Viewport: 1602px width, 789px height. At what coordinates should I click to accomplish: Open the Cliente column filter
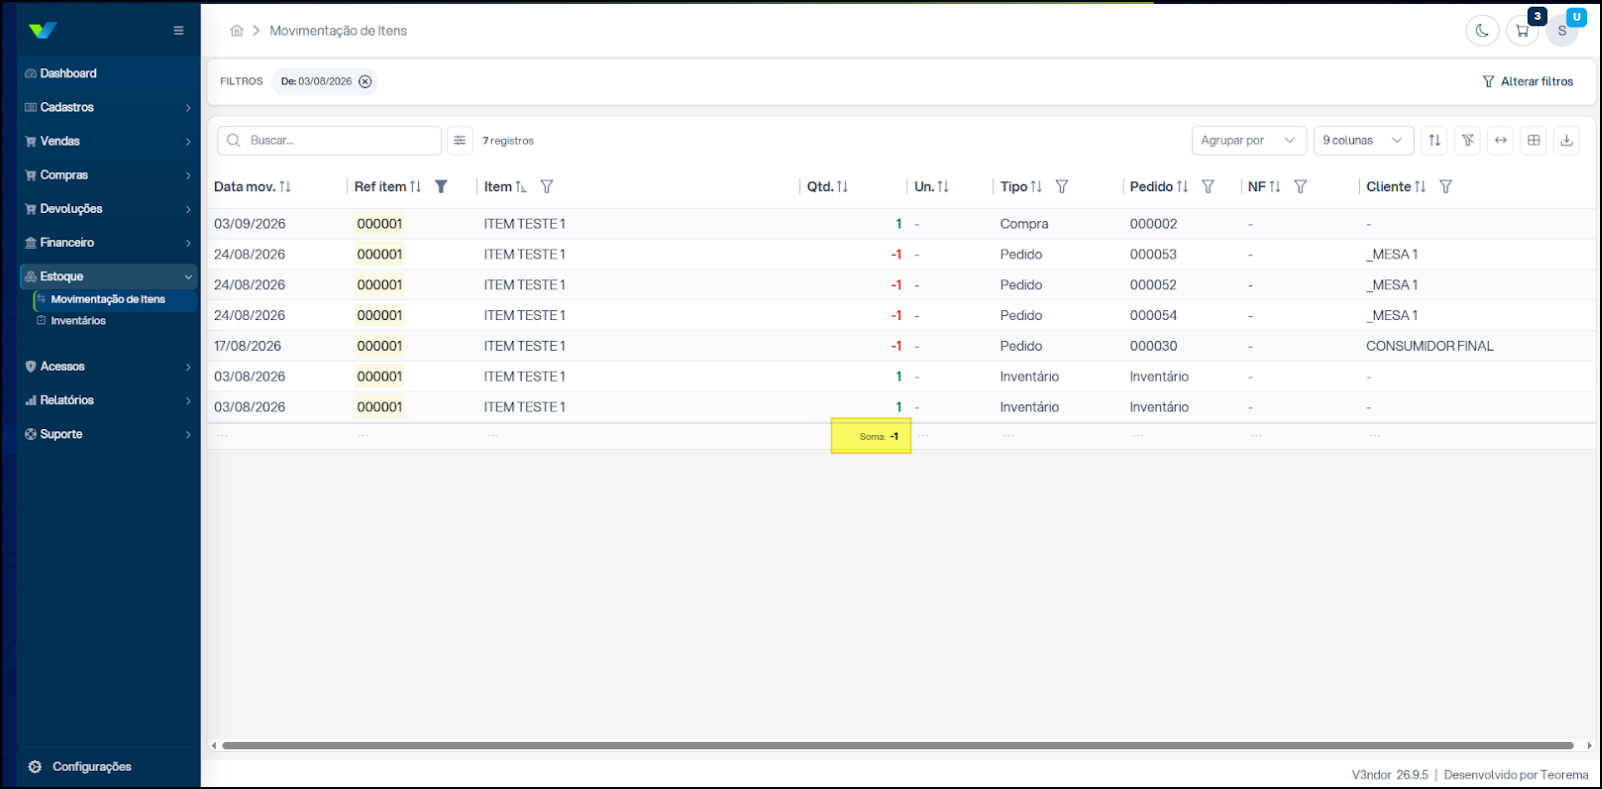click(1446, 187)
